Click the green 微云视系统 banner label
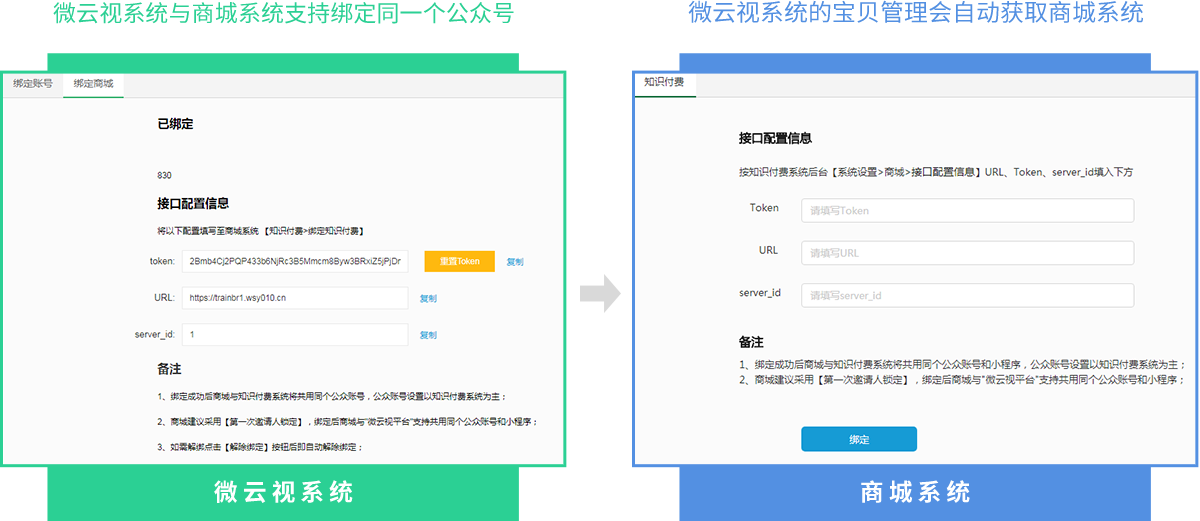Screen dimensions: 1200x521 point(283,492)
